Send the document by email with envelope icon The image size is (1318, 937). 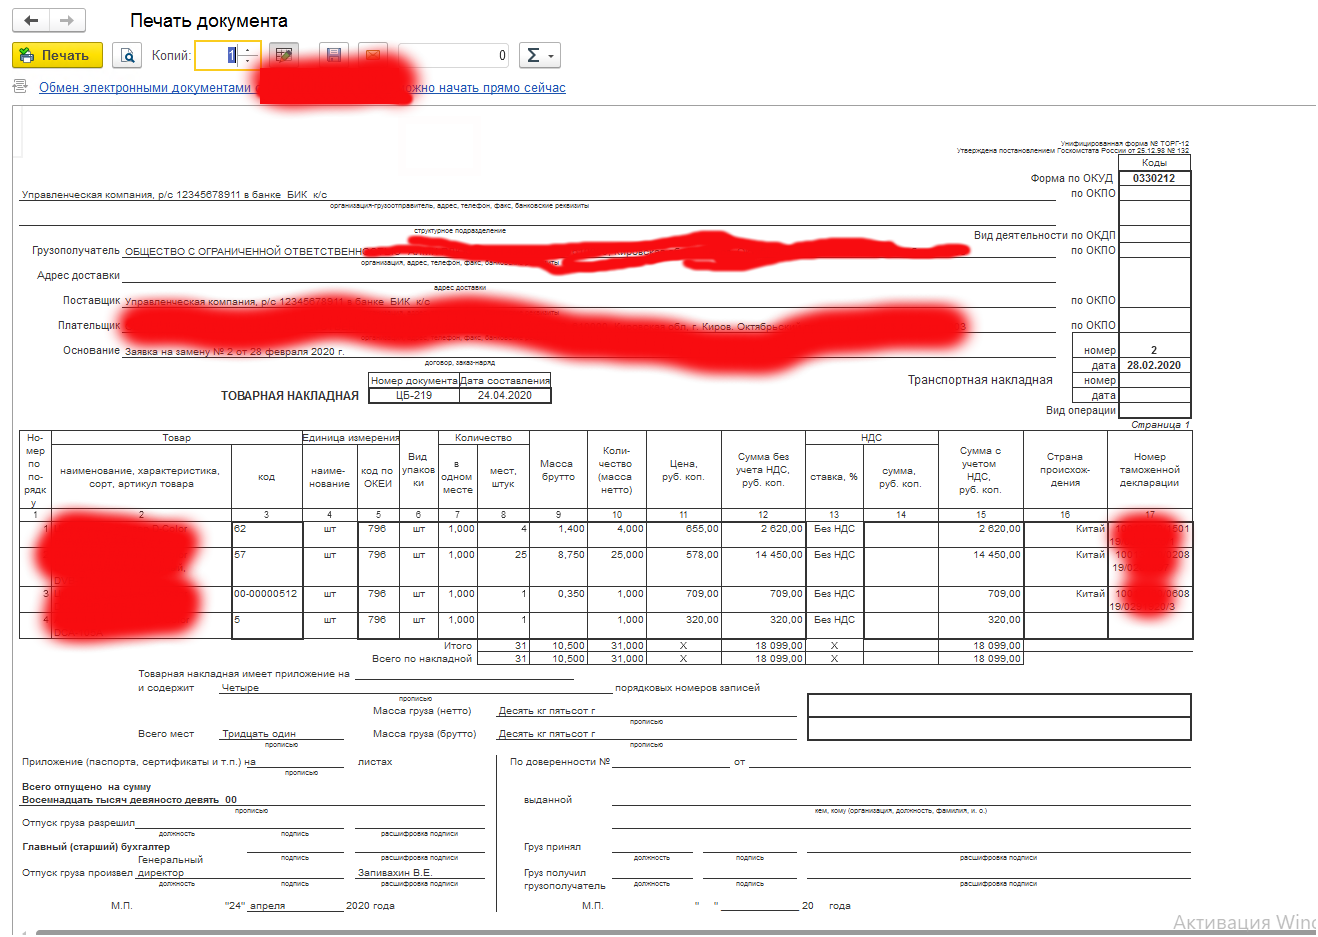(372, 55)
